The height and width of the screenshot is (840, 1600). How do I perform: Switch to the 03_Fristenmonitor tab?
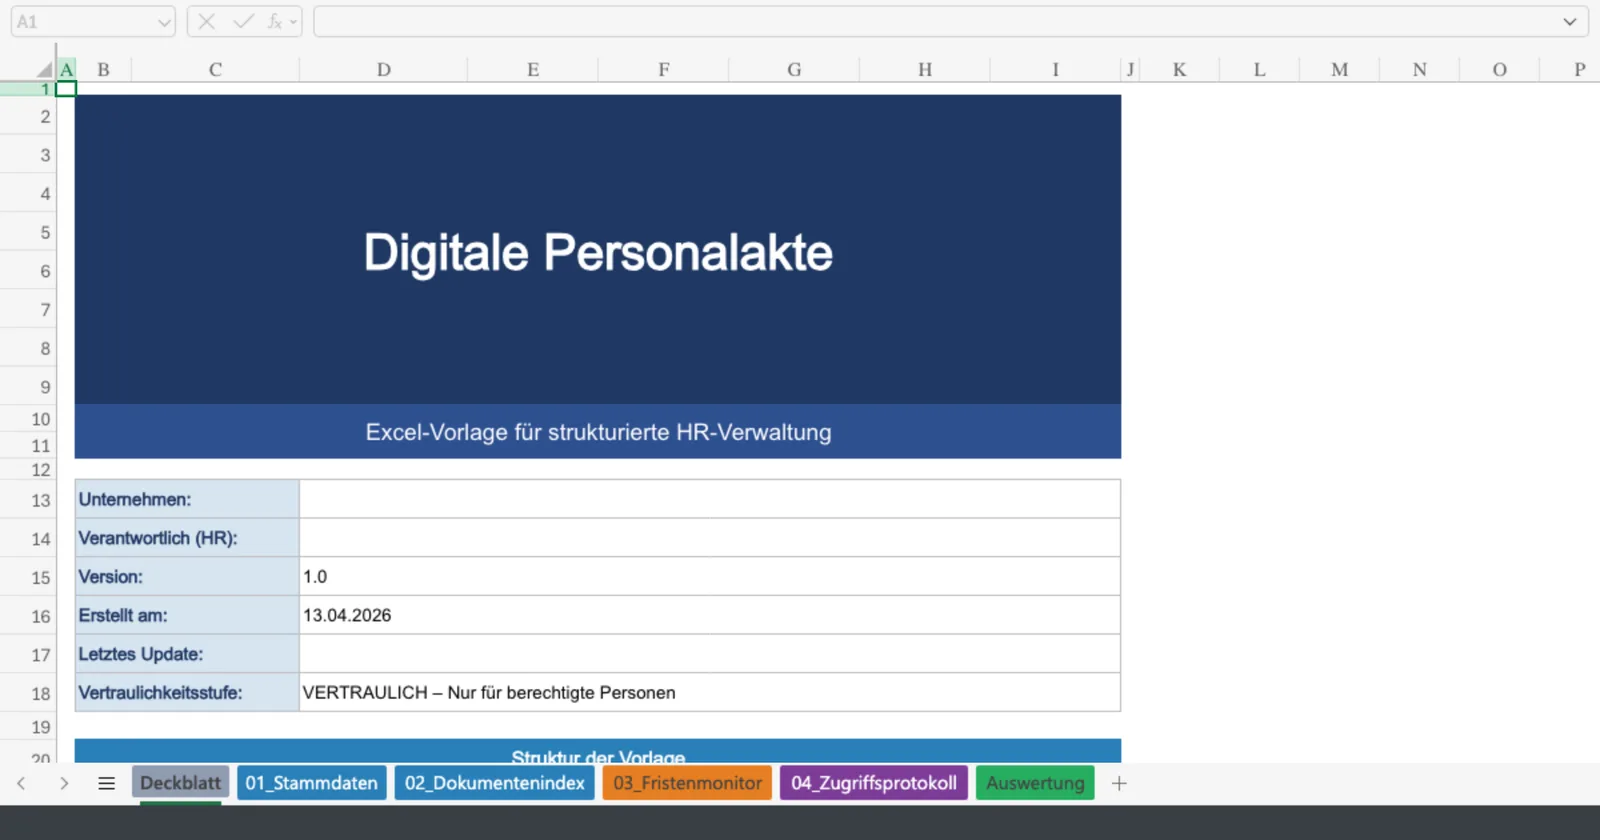coord(687,783)
